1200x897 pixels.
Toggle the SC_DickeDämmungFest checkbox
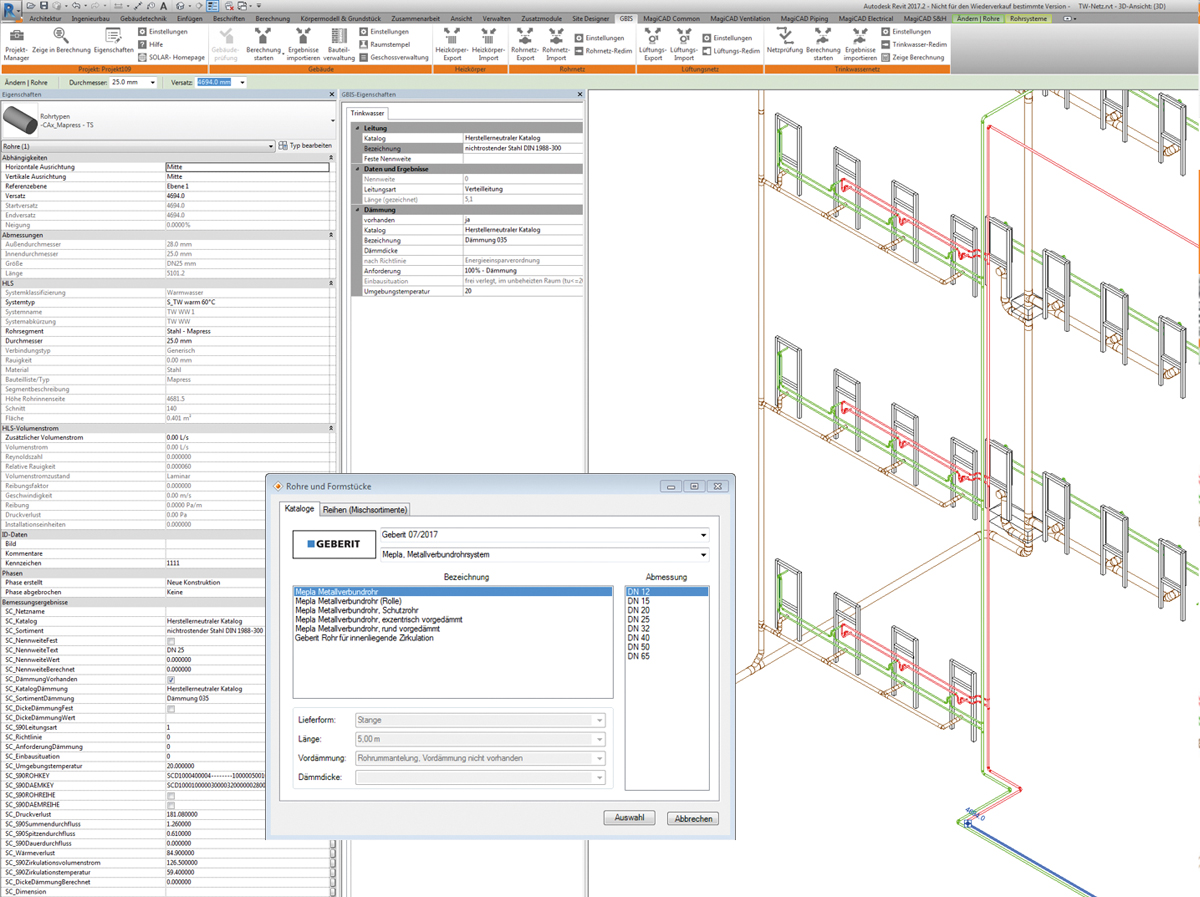point(170,708)
